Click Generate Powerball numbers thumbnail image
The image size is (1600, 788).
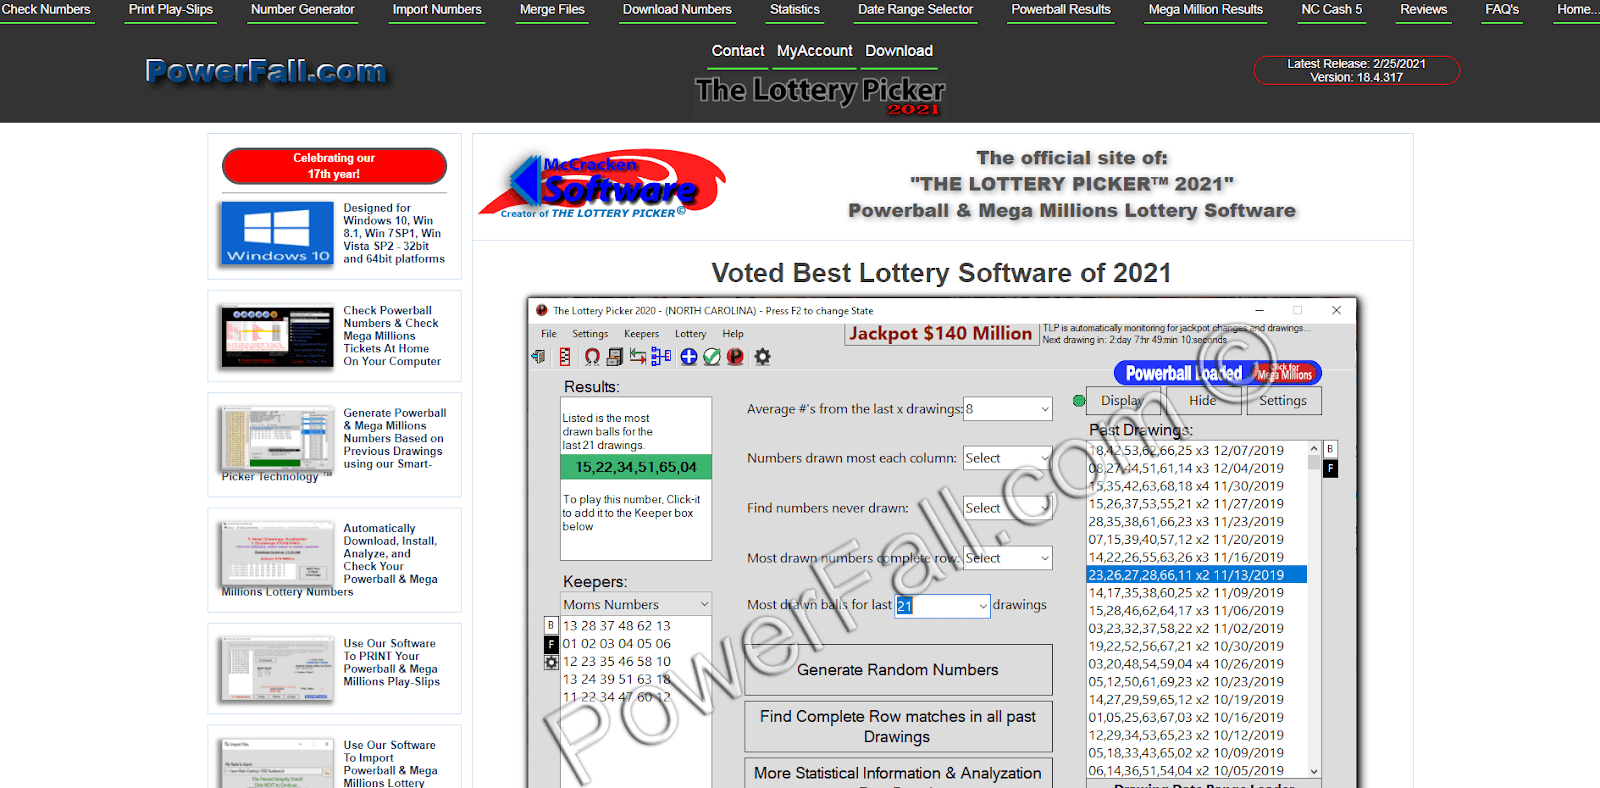pos(277,438)
